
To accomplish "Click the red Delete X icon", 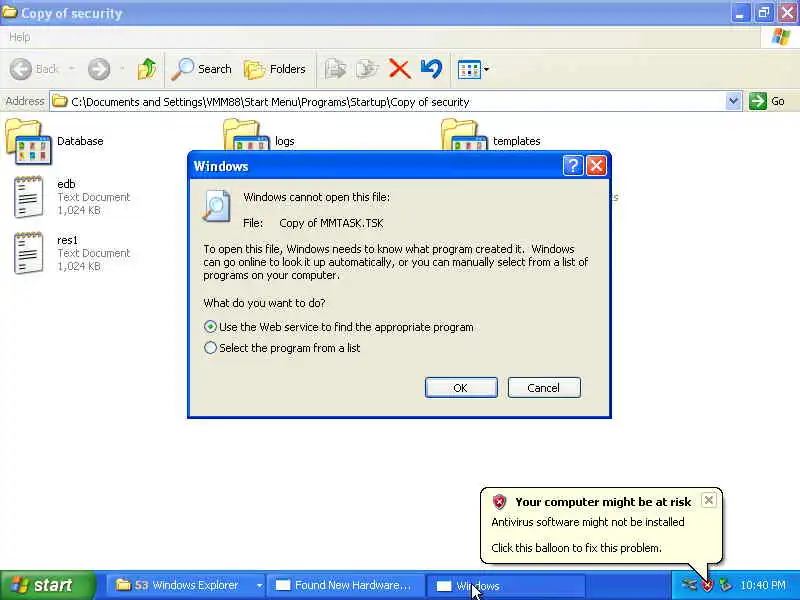I will point(399,69).
